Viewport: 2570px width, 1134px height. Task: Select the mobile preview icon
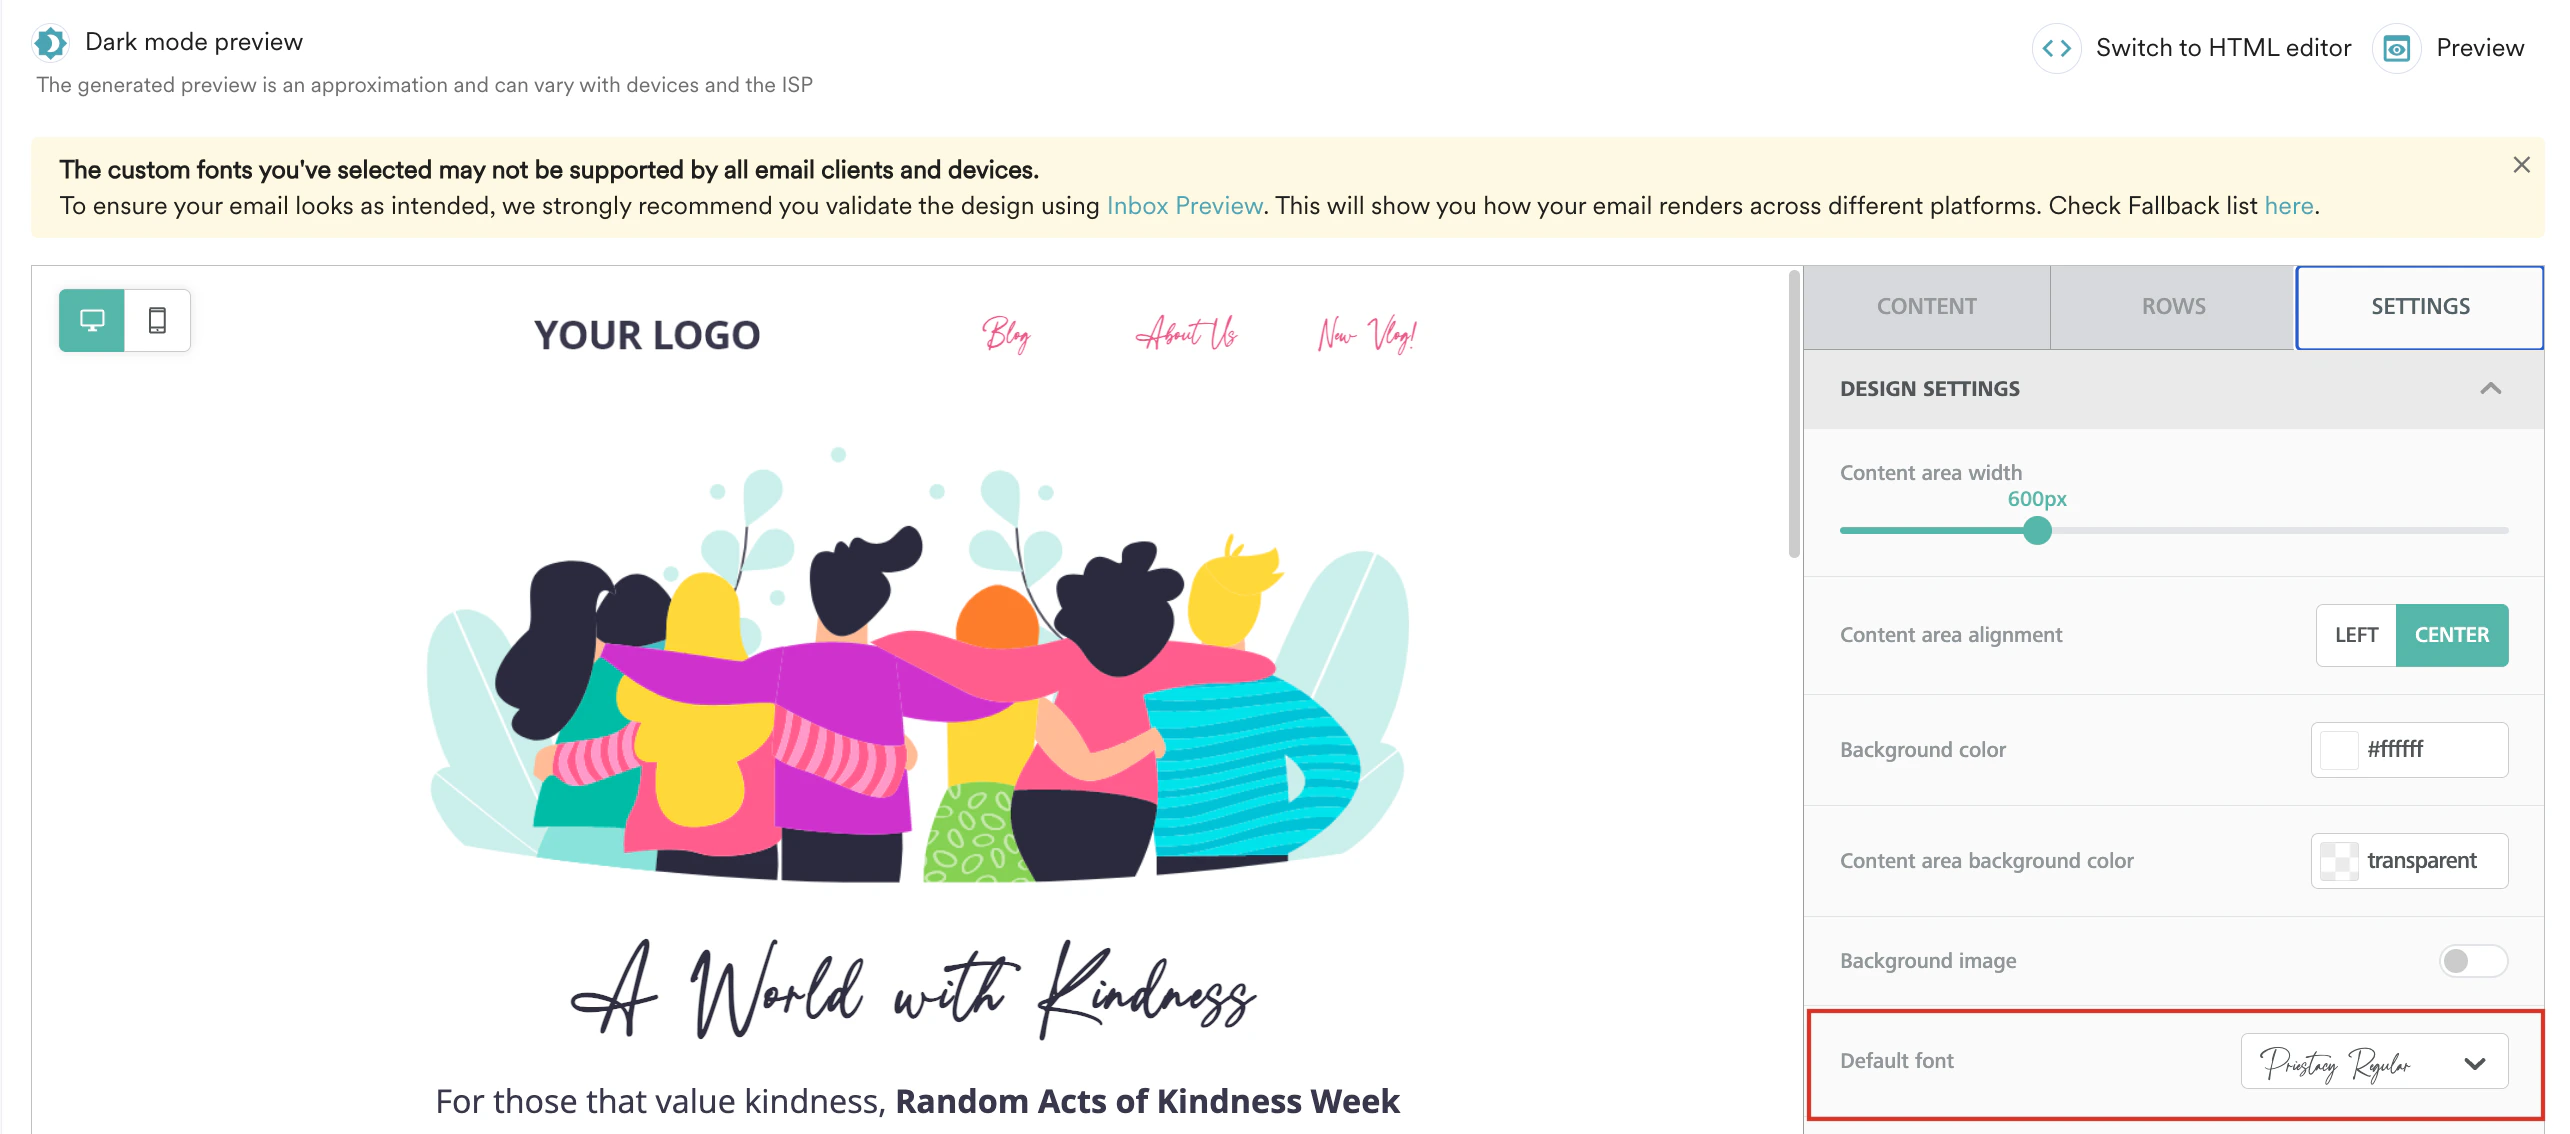pos(158,320)
